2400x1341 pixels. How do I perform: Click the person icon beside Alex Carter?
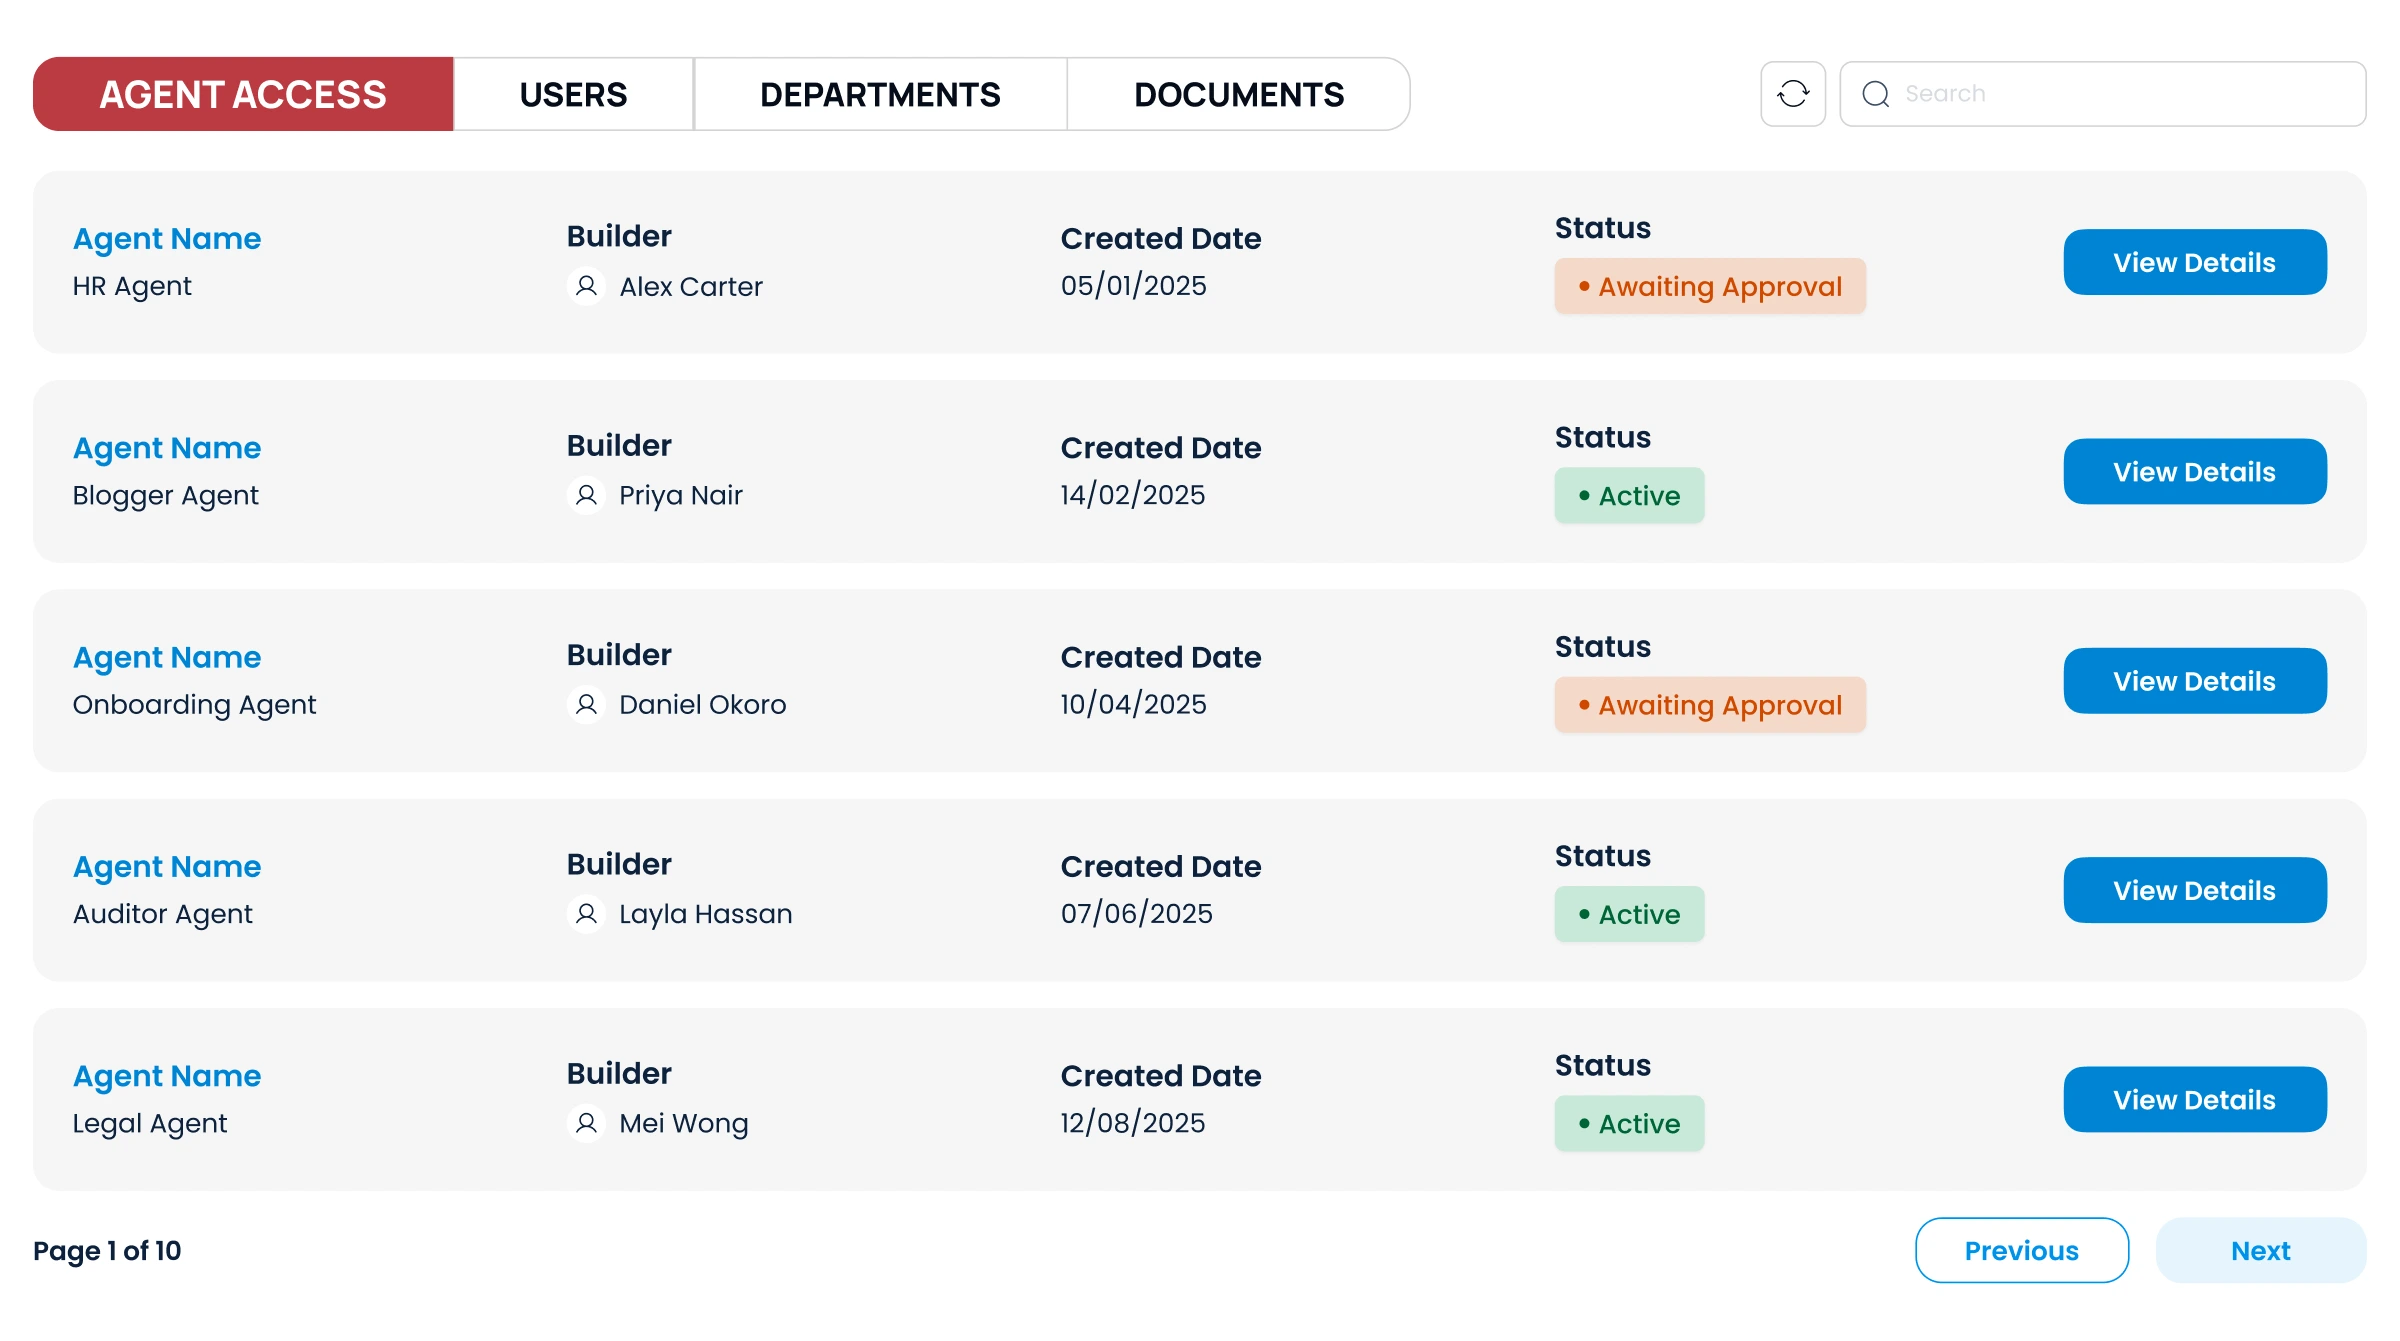pyautogui.click(x=587, y=286)
